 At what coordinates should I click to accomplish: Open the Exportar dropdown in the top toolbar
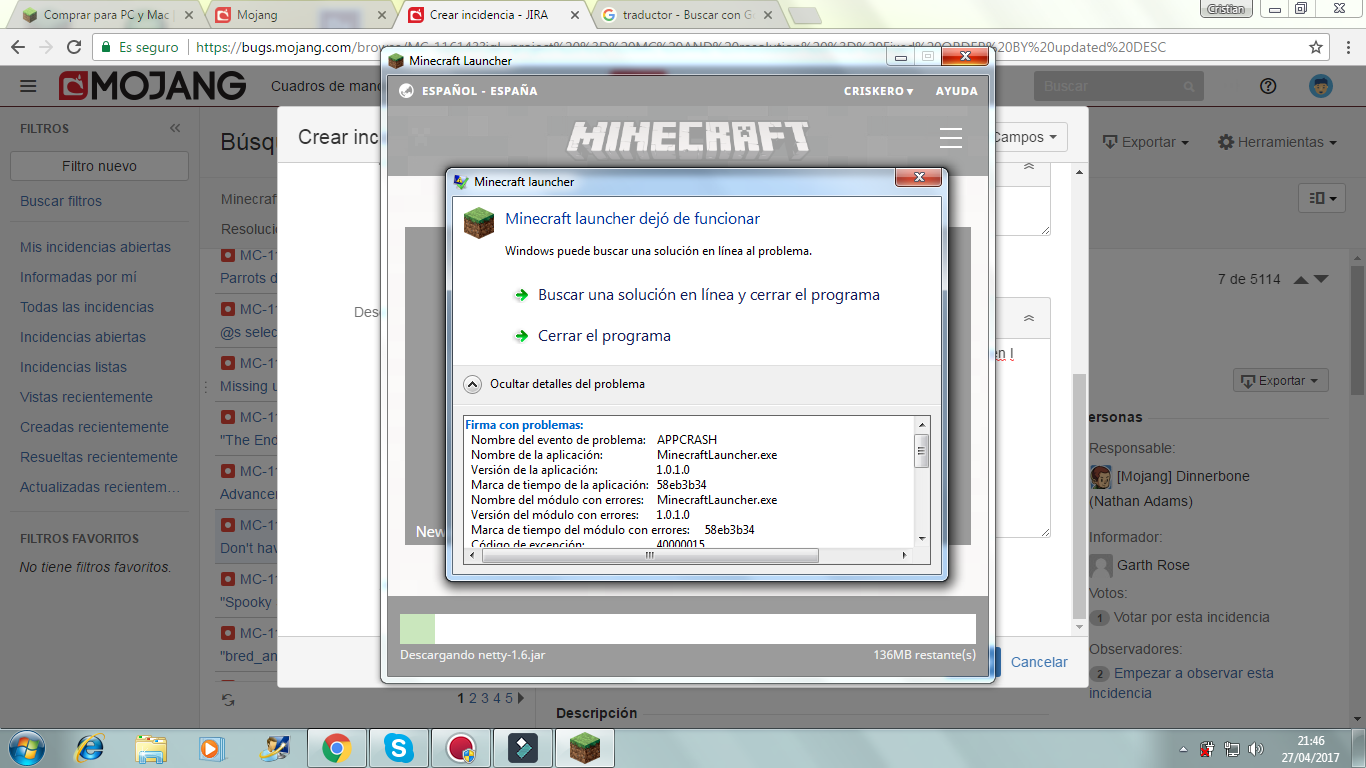click(1146, 142)
